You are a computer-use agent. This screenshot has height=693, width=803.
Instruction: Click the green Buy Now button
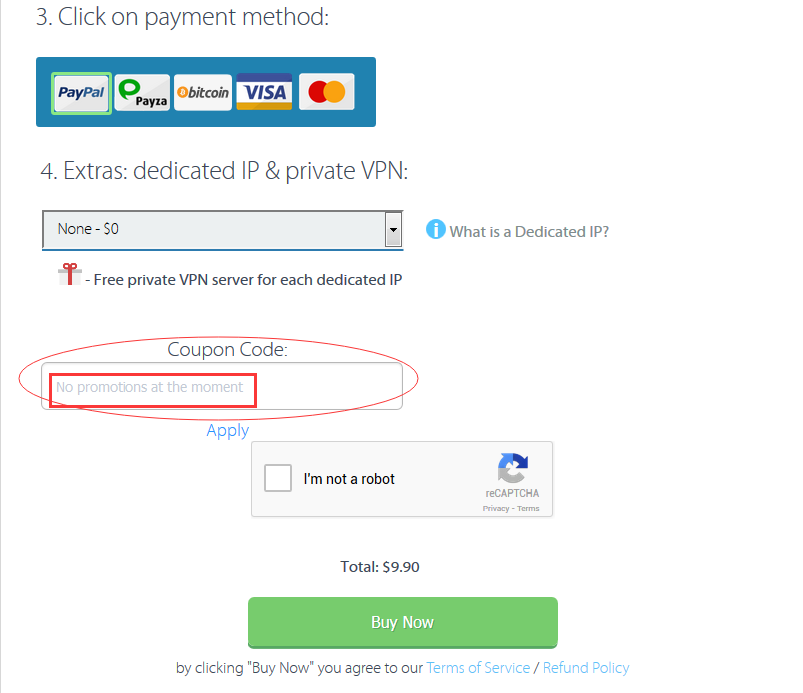coord(403,622)
